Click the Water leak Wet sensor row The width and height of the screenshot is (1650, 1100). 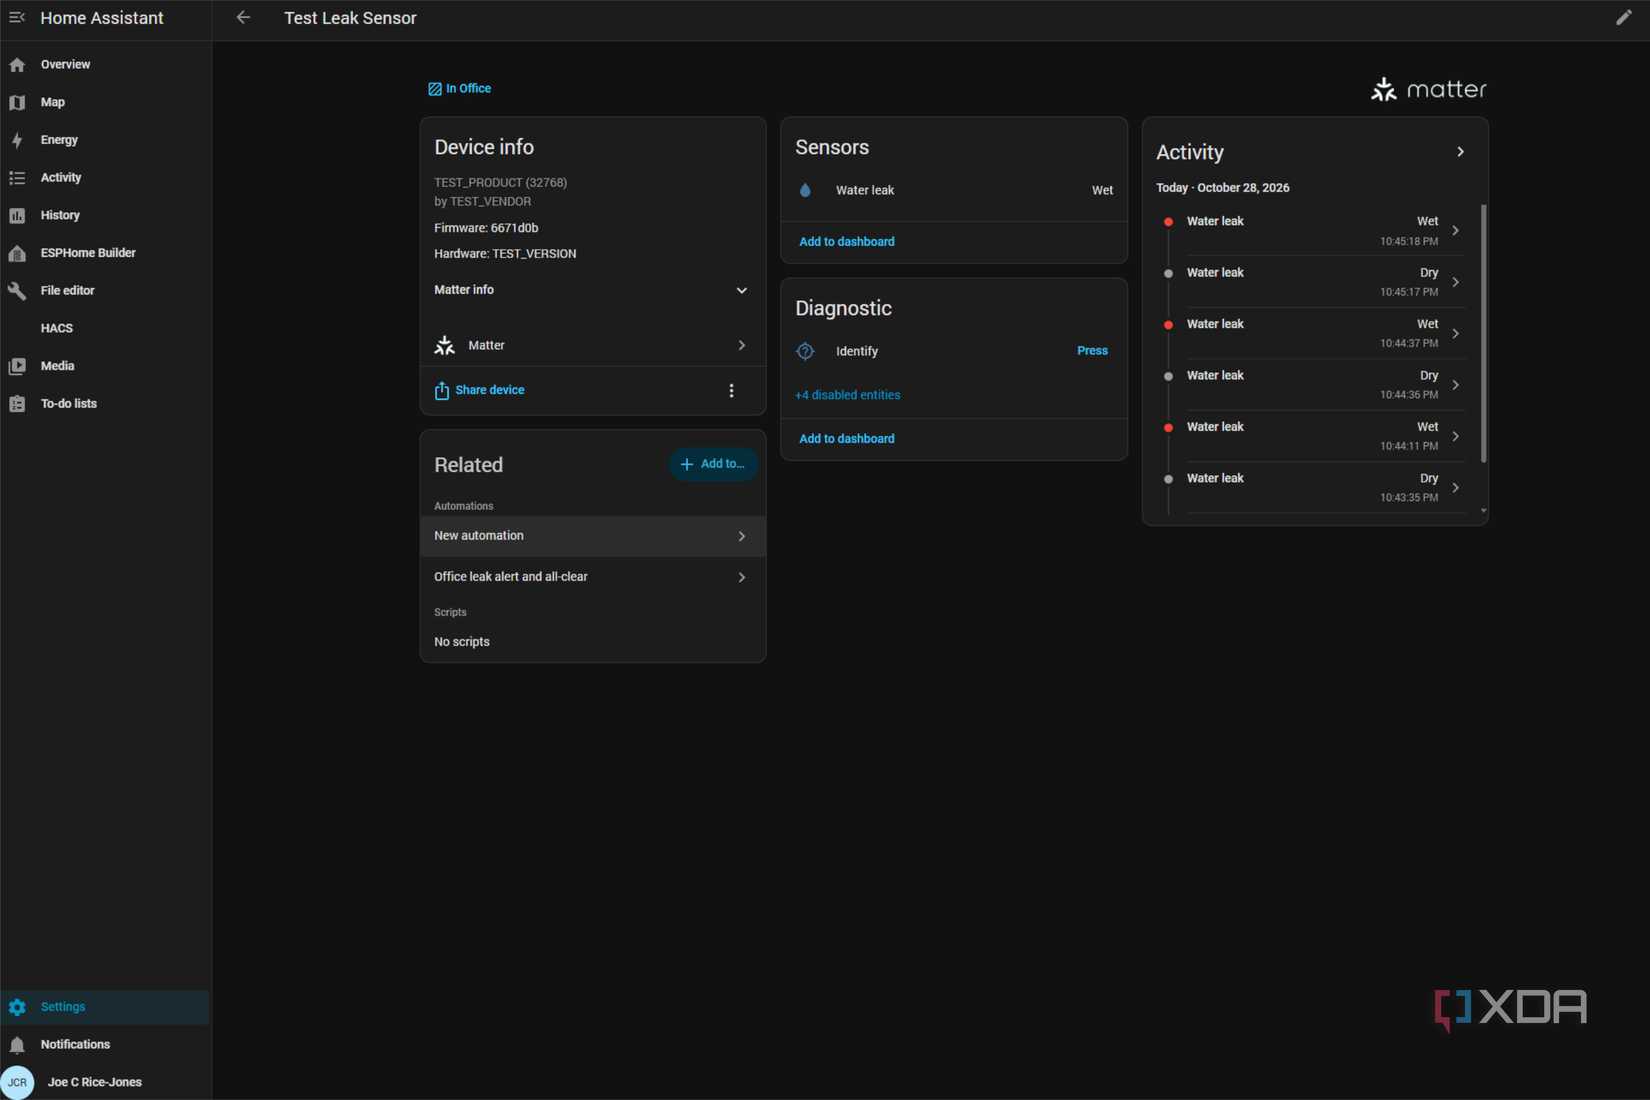click(954, 190)
